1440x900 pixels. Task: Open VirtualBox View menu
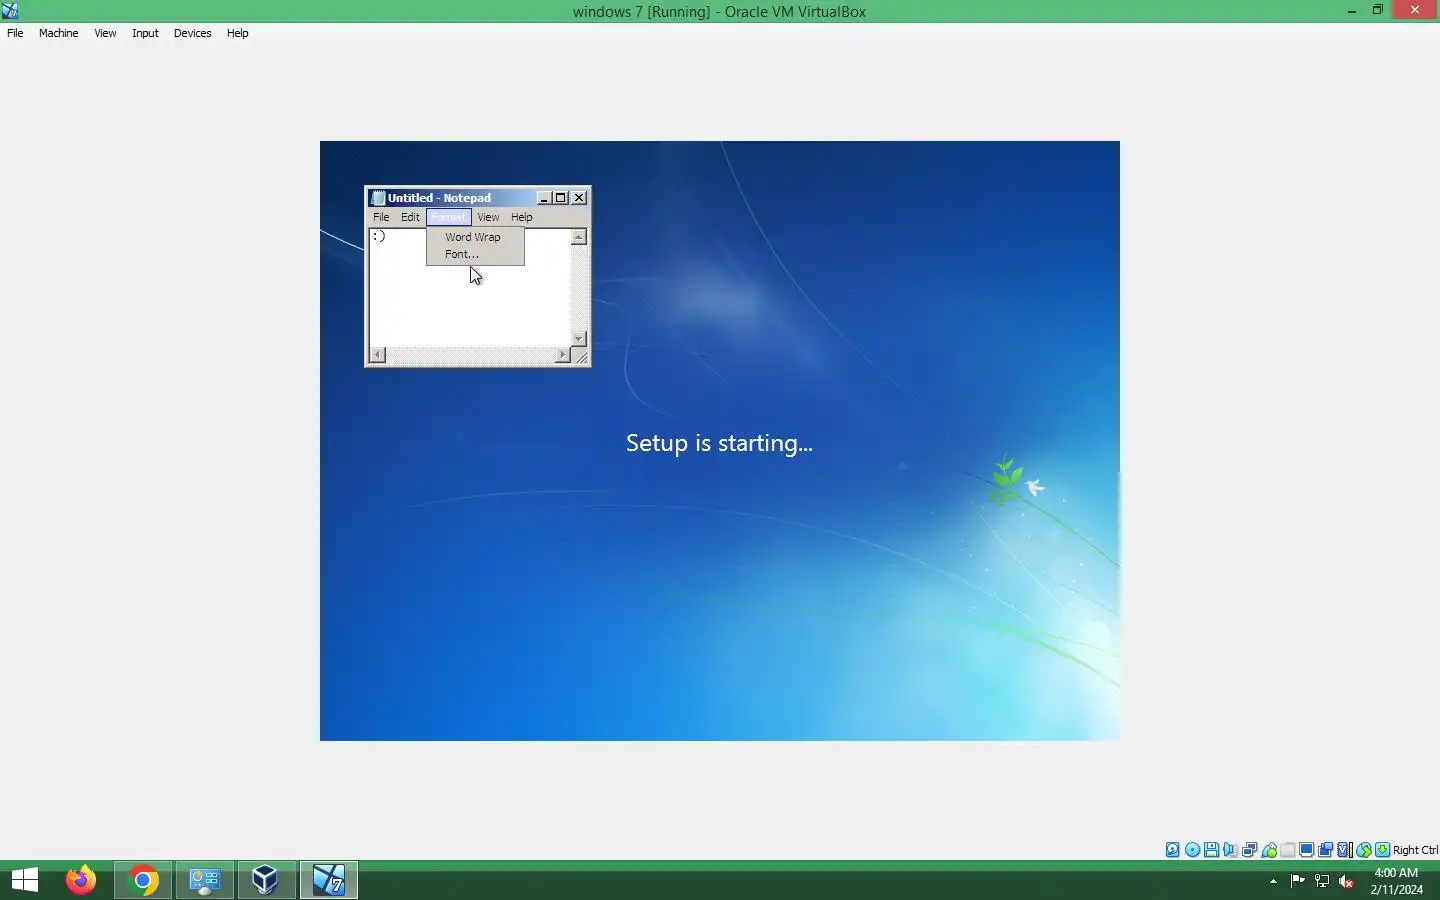105,33
